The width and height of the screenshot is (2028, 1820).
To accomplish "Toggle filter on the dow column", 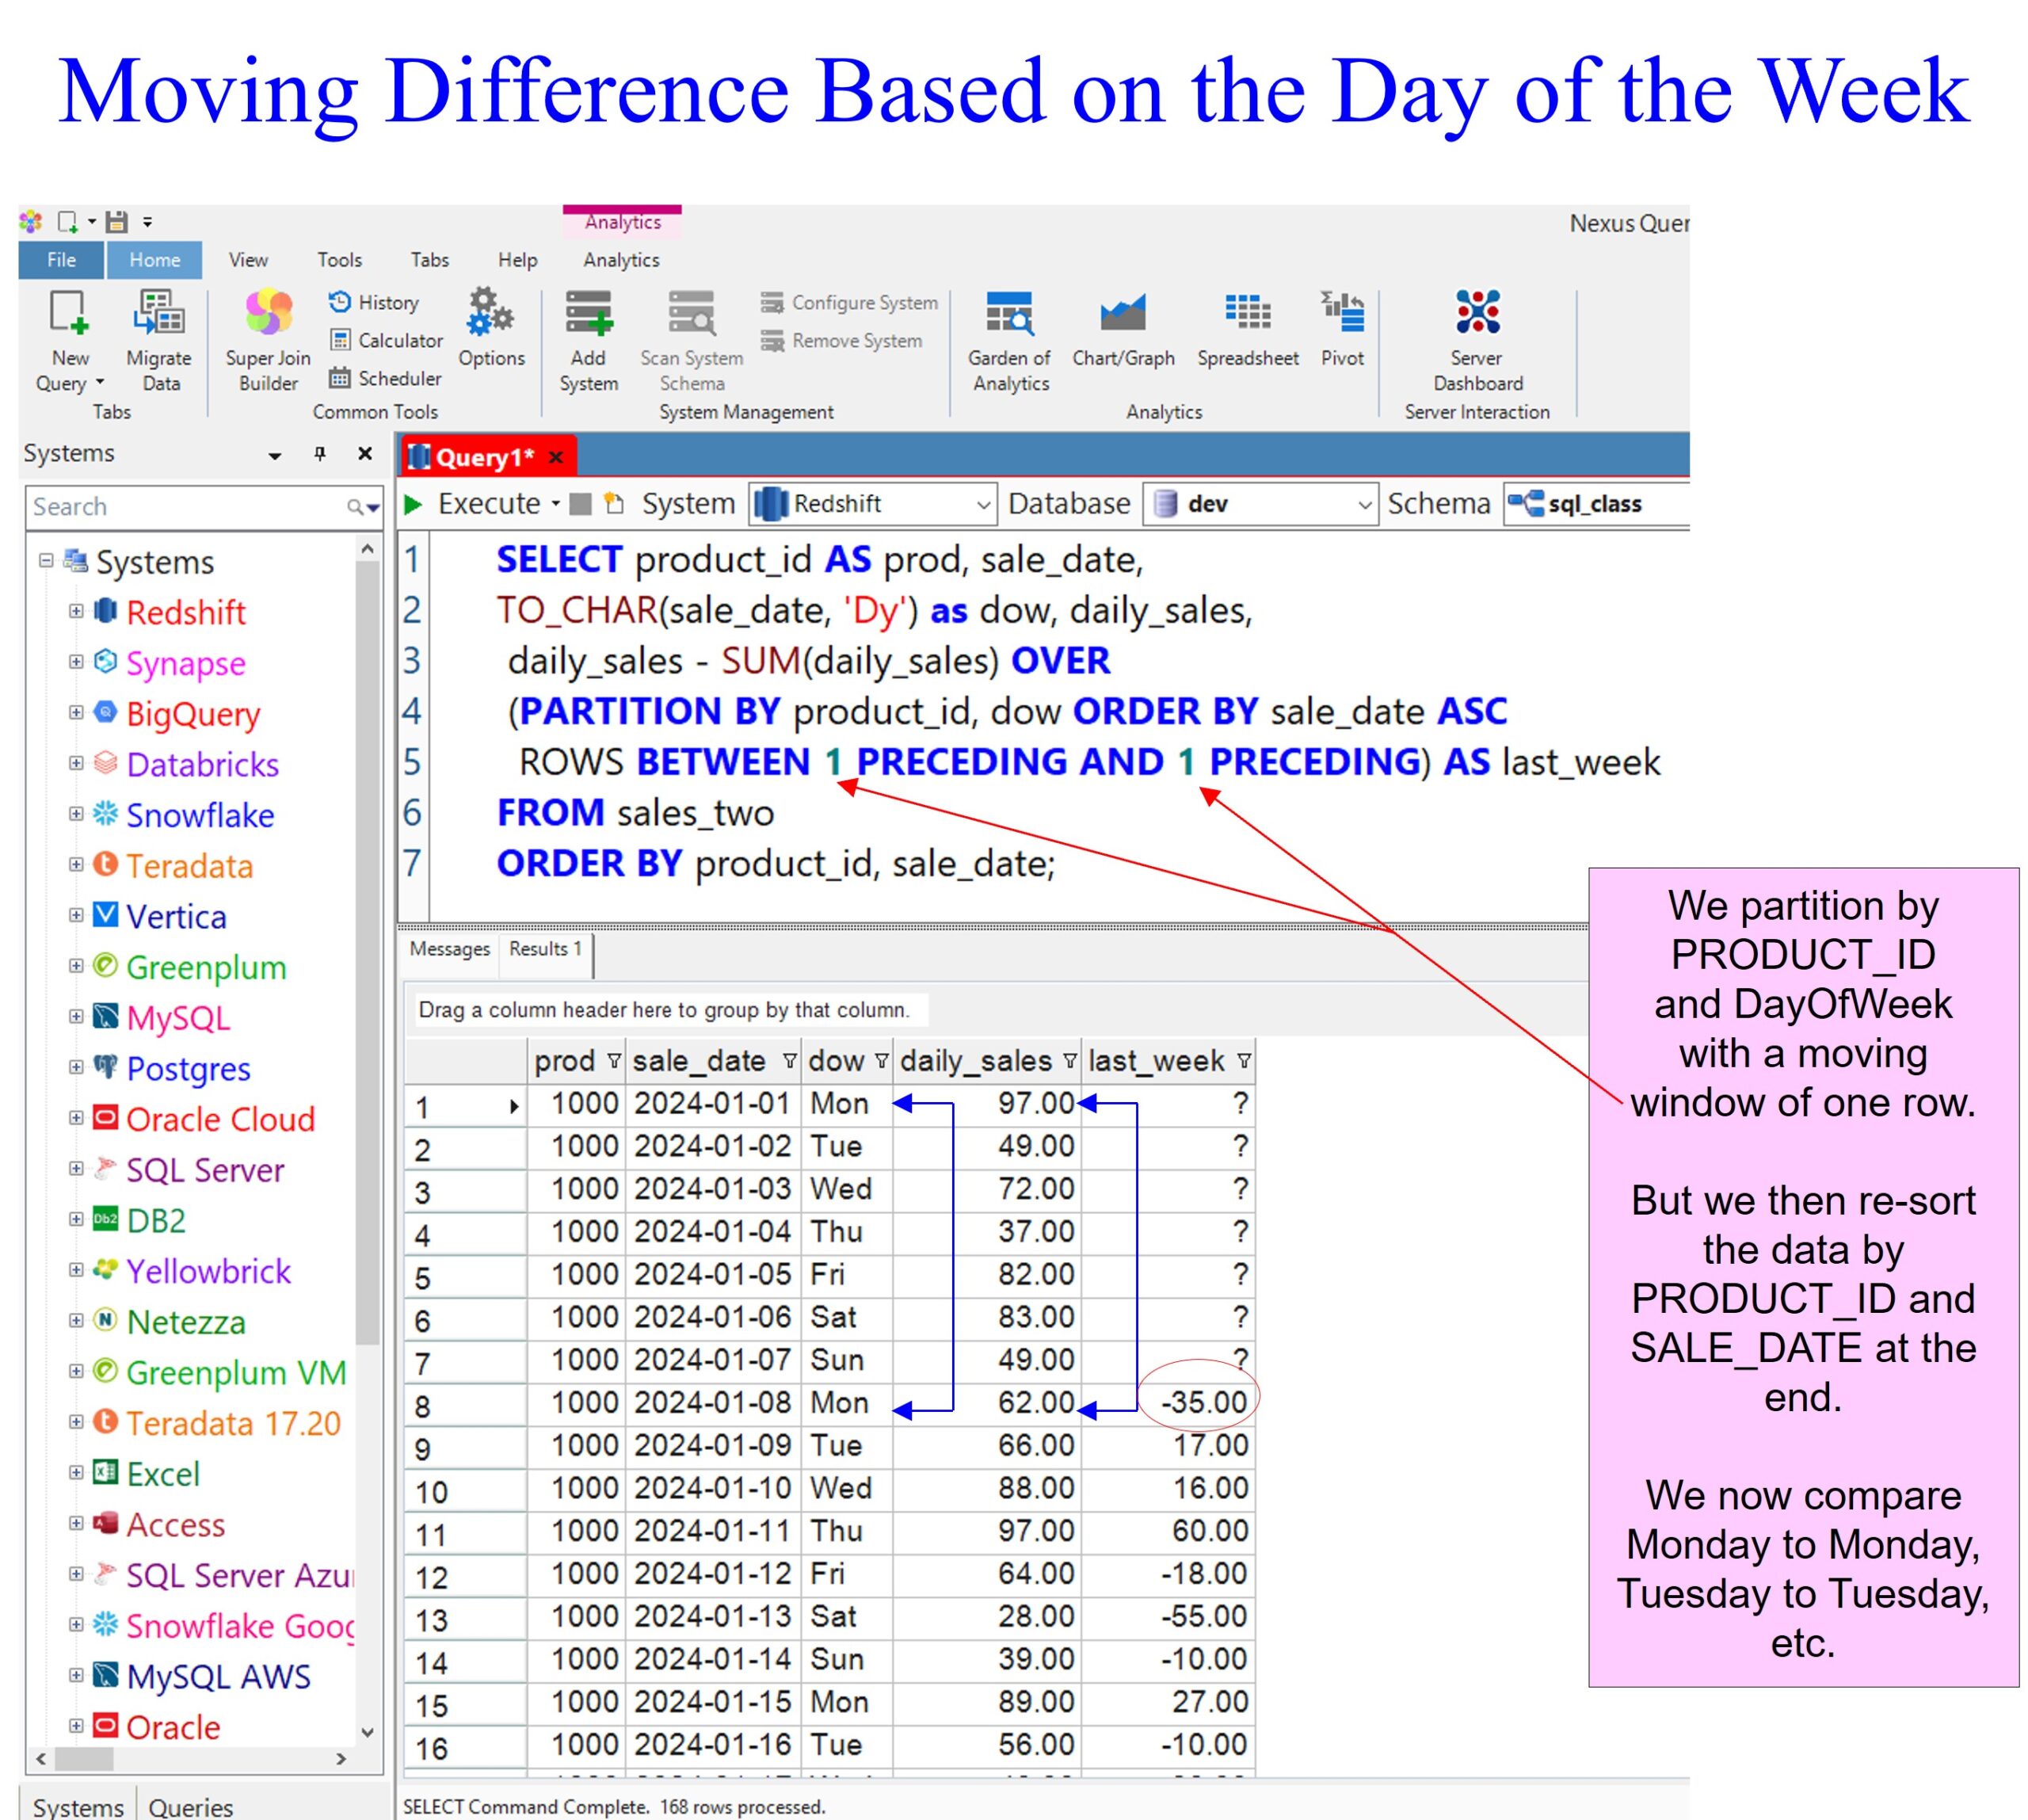I will pyautogui.click(x=881, y=1061).
